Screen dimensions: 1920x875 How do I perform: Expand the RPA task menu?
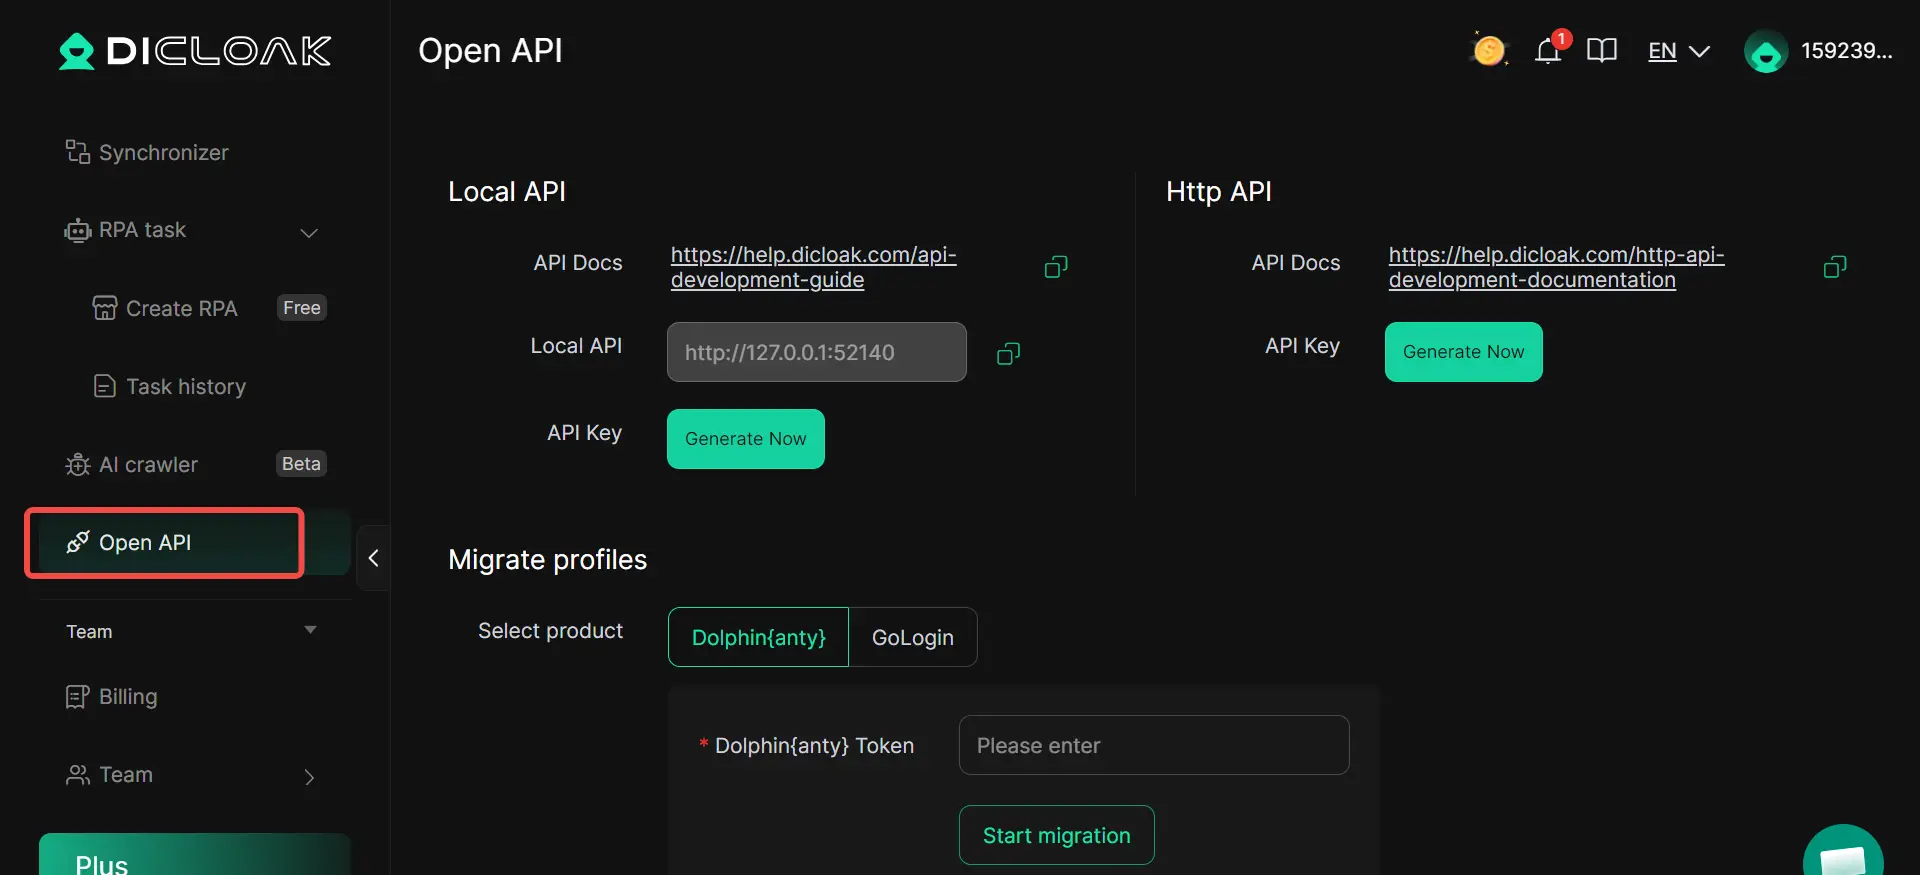309,232
